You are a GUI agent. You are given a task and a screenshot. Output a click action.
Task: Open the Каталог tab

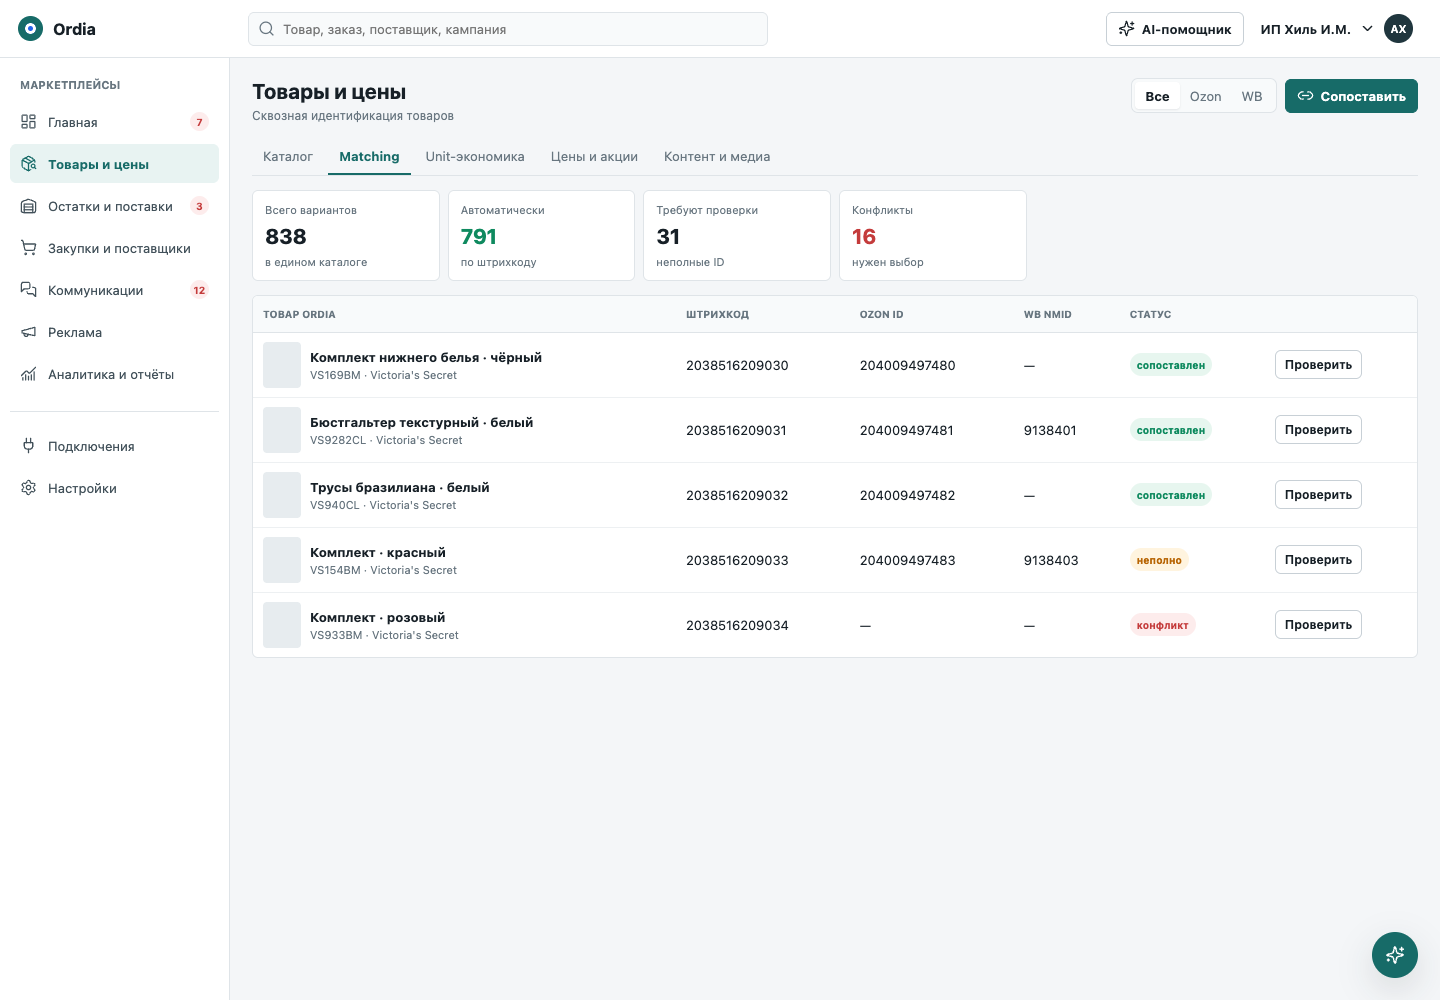click(x=288, y=157)
